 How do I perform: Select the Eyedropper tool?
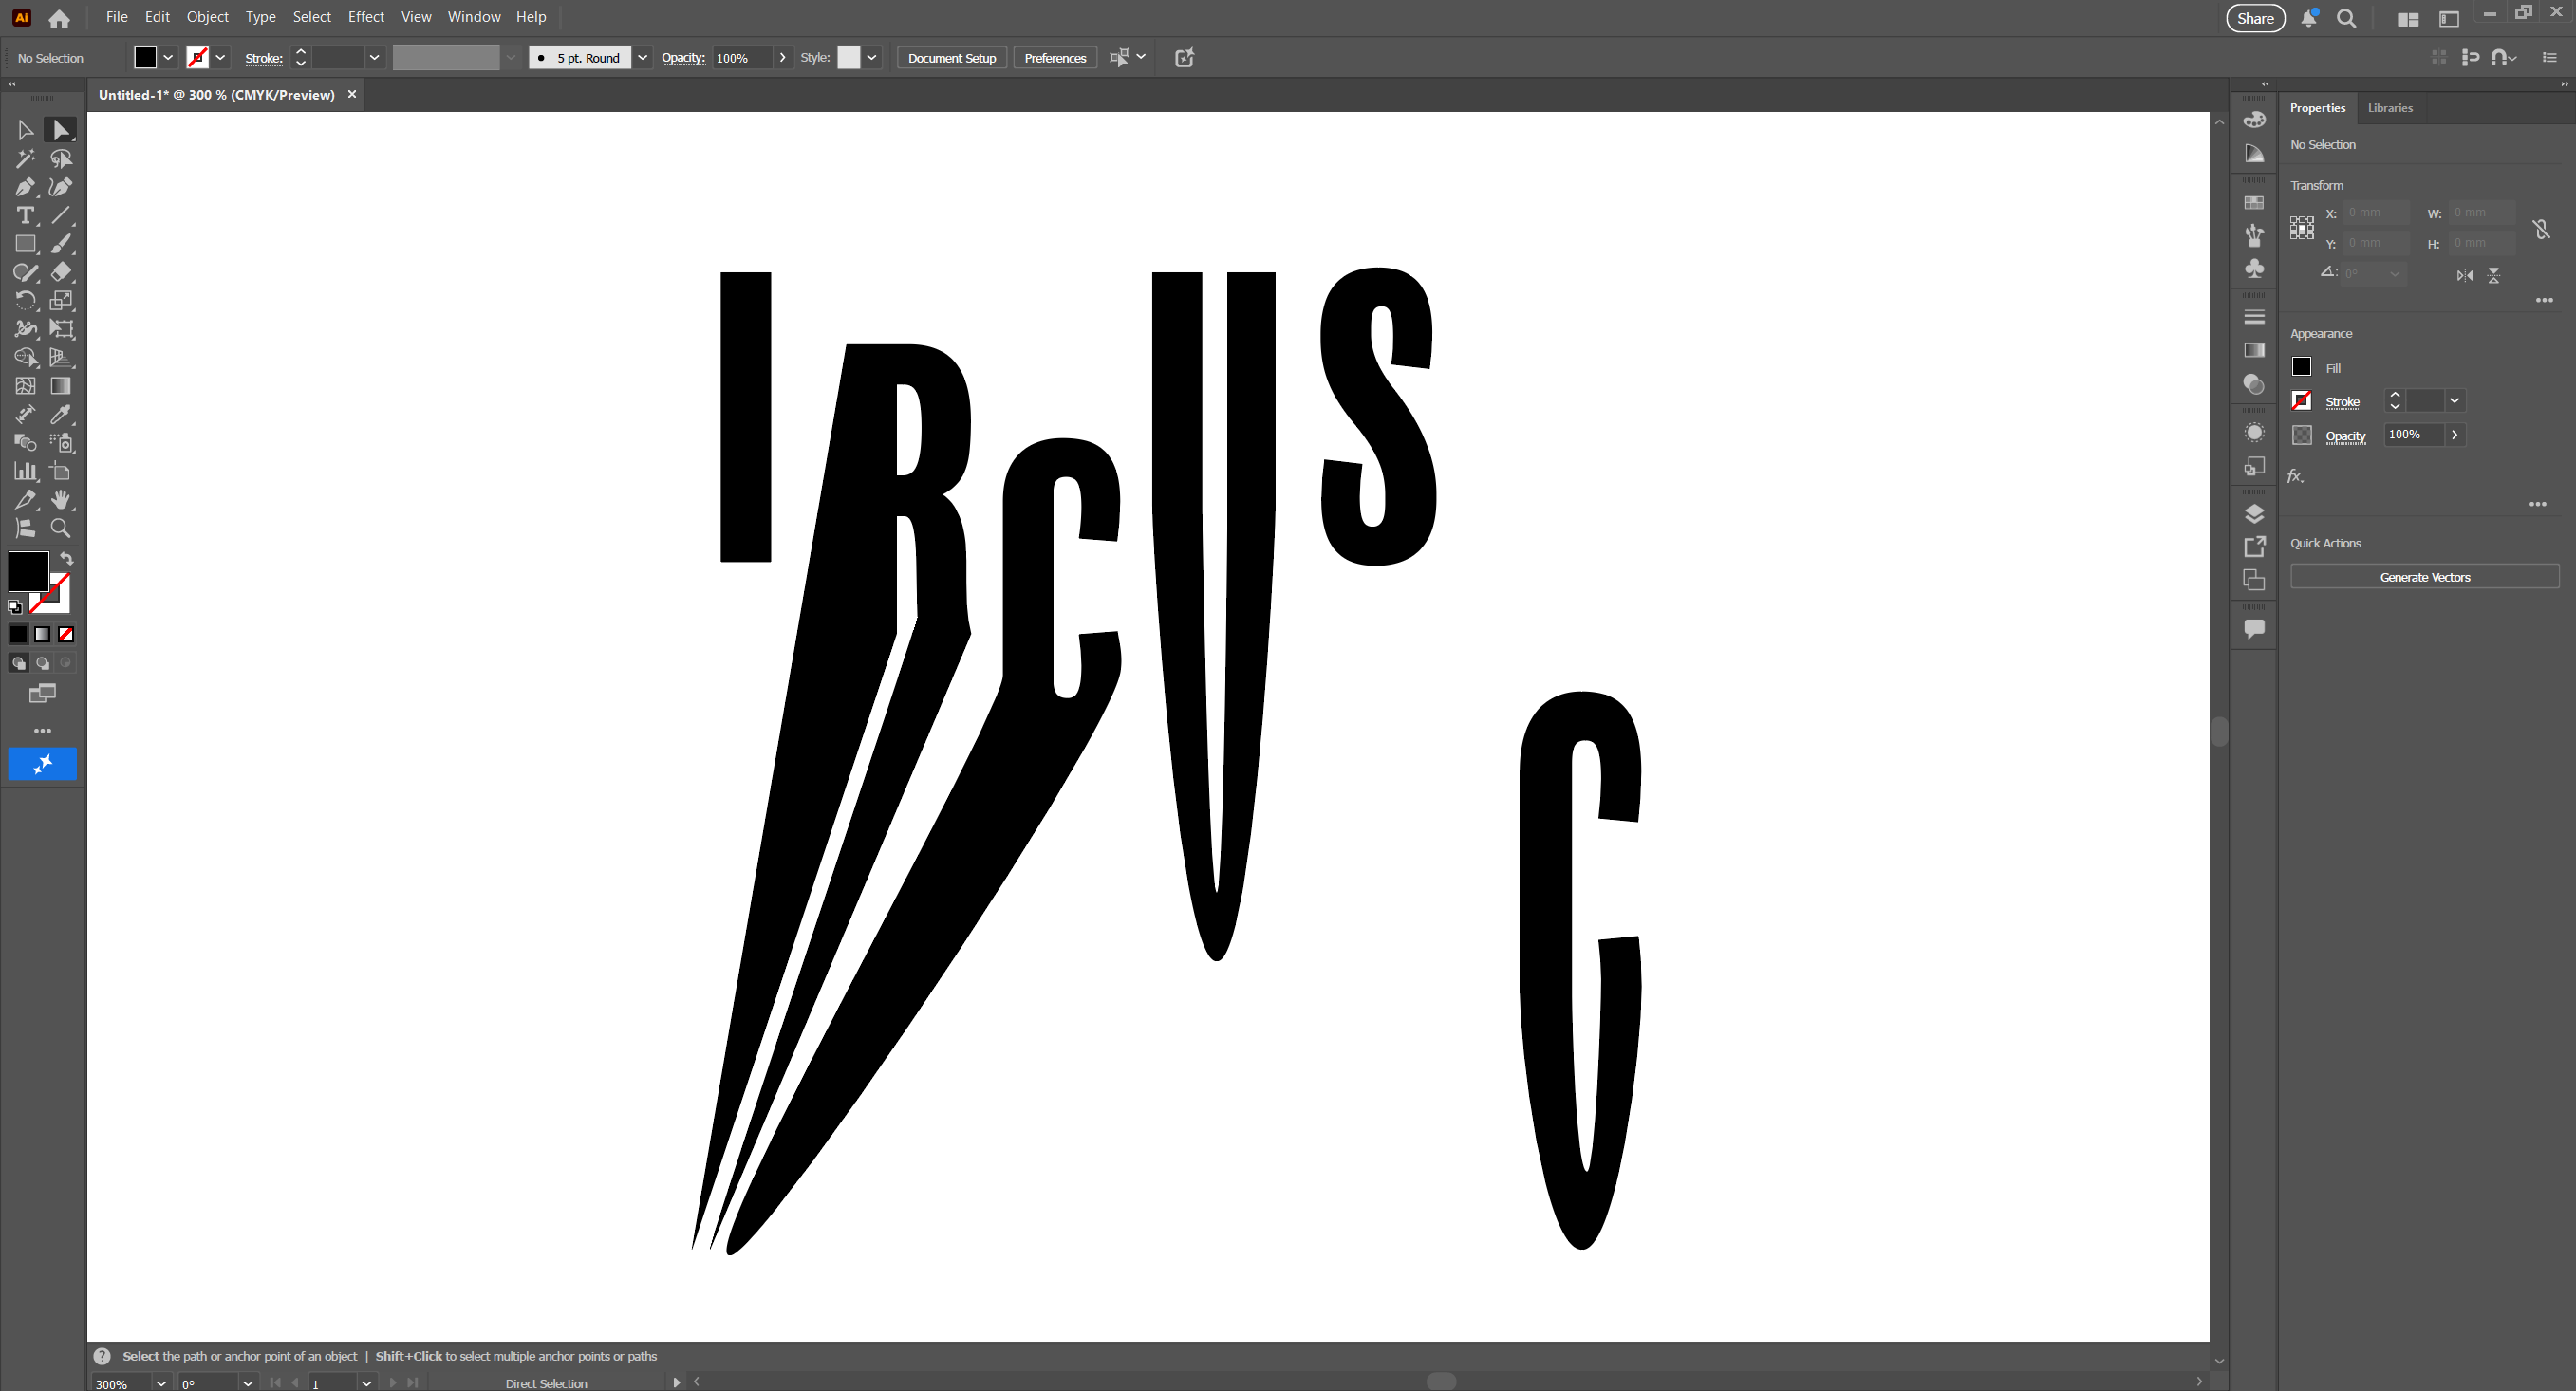(61, 414)
